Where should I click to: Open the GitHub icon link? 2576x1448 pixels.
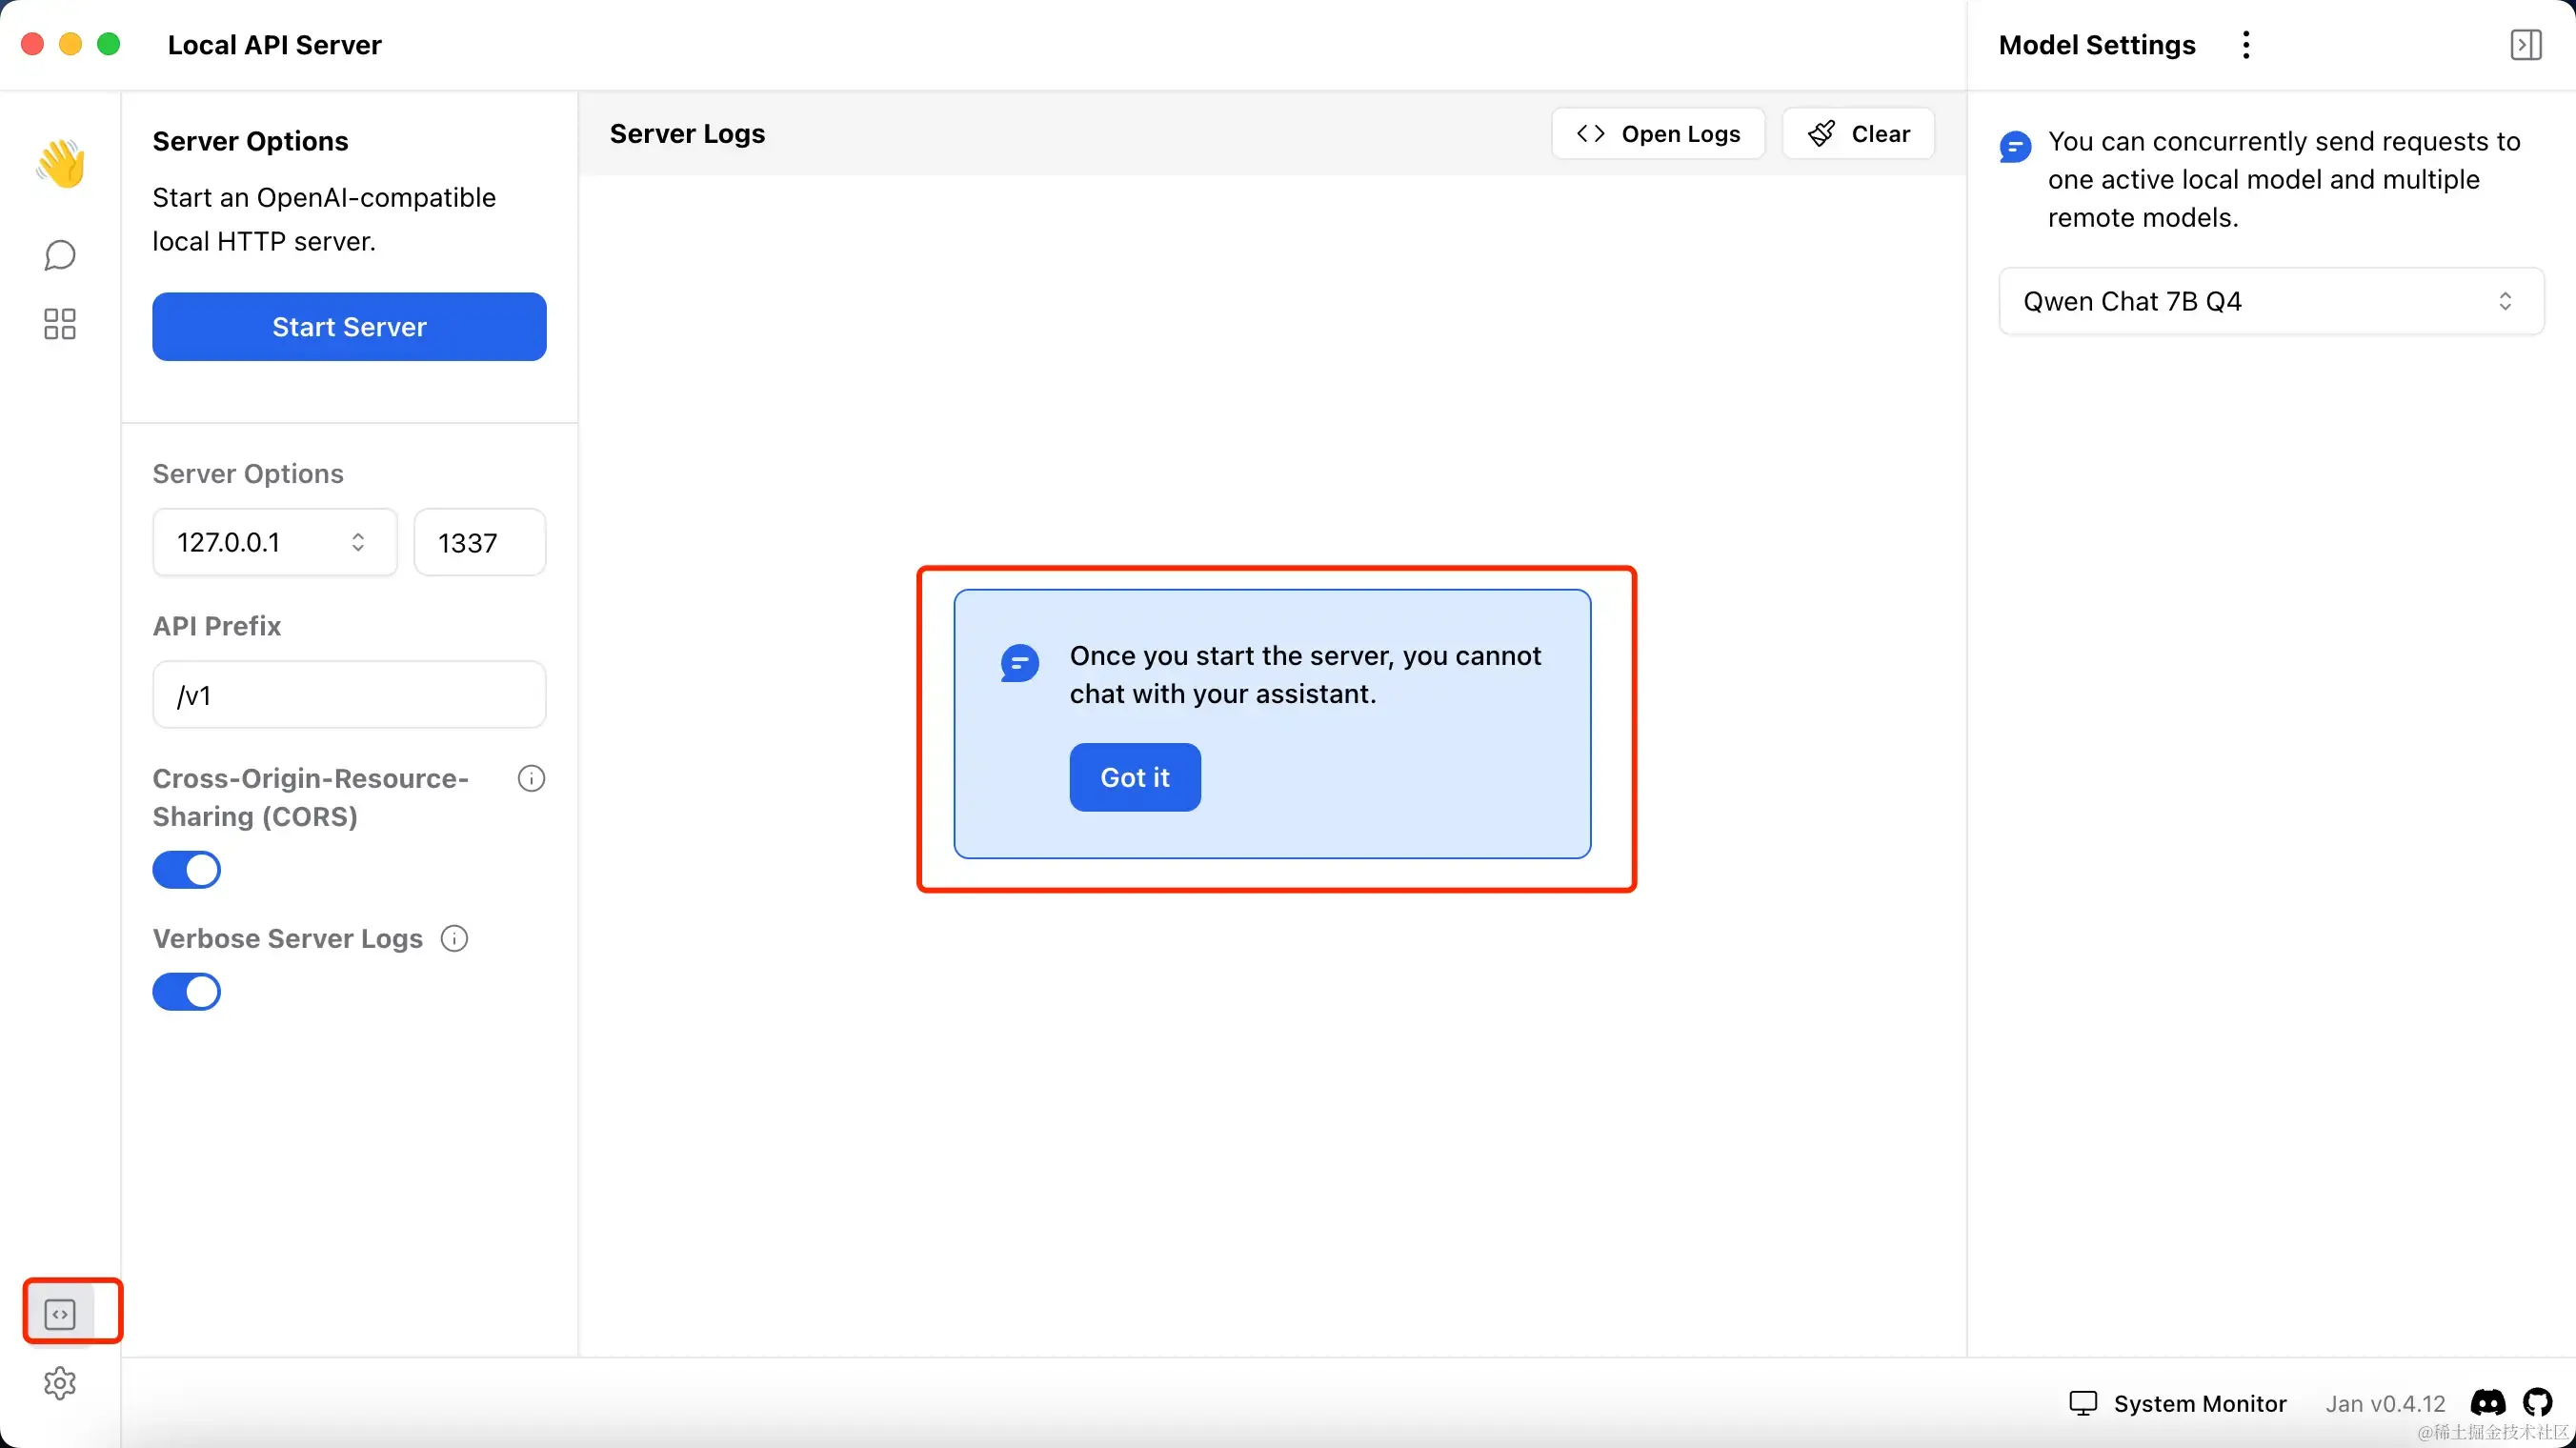(x=2537, y=1402)
